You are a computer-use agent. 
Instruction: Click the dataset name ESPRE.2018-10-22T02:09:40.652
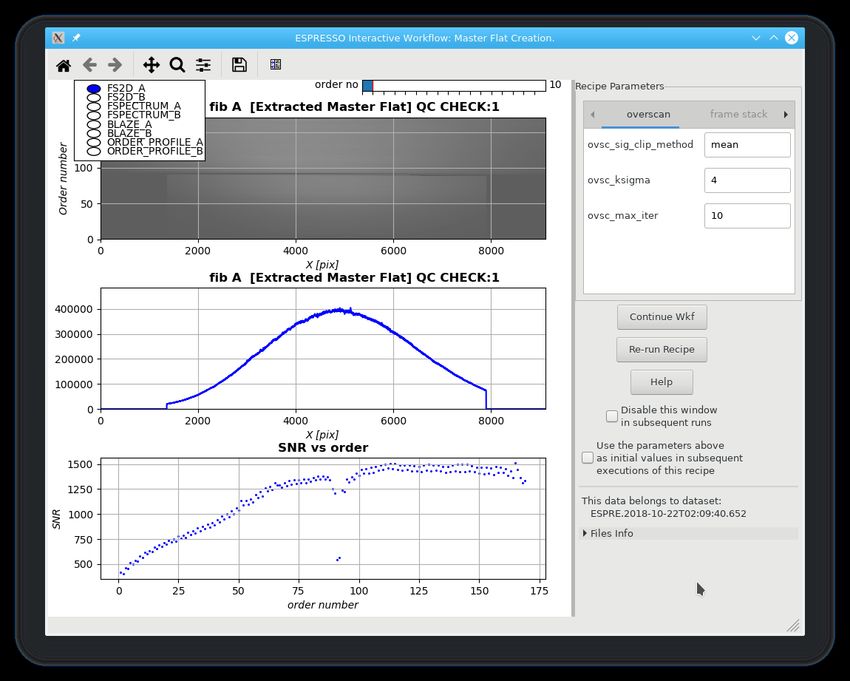point(668,513)
